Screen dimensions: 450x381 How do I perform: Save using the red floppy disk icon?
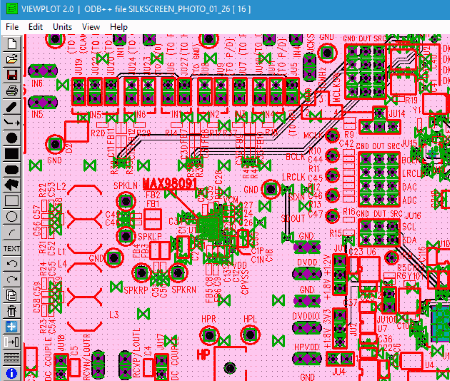pos(12,75)
